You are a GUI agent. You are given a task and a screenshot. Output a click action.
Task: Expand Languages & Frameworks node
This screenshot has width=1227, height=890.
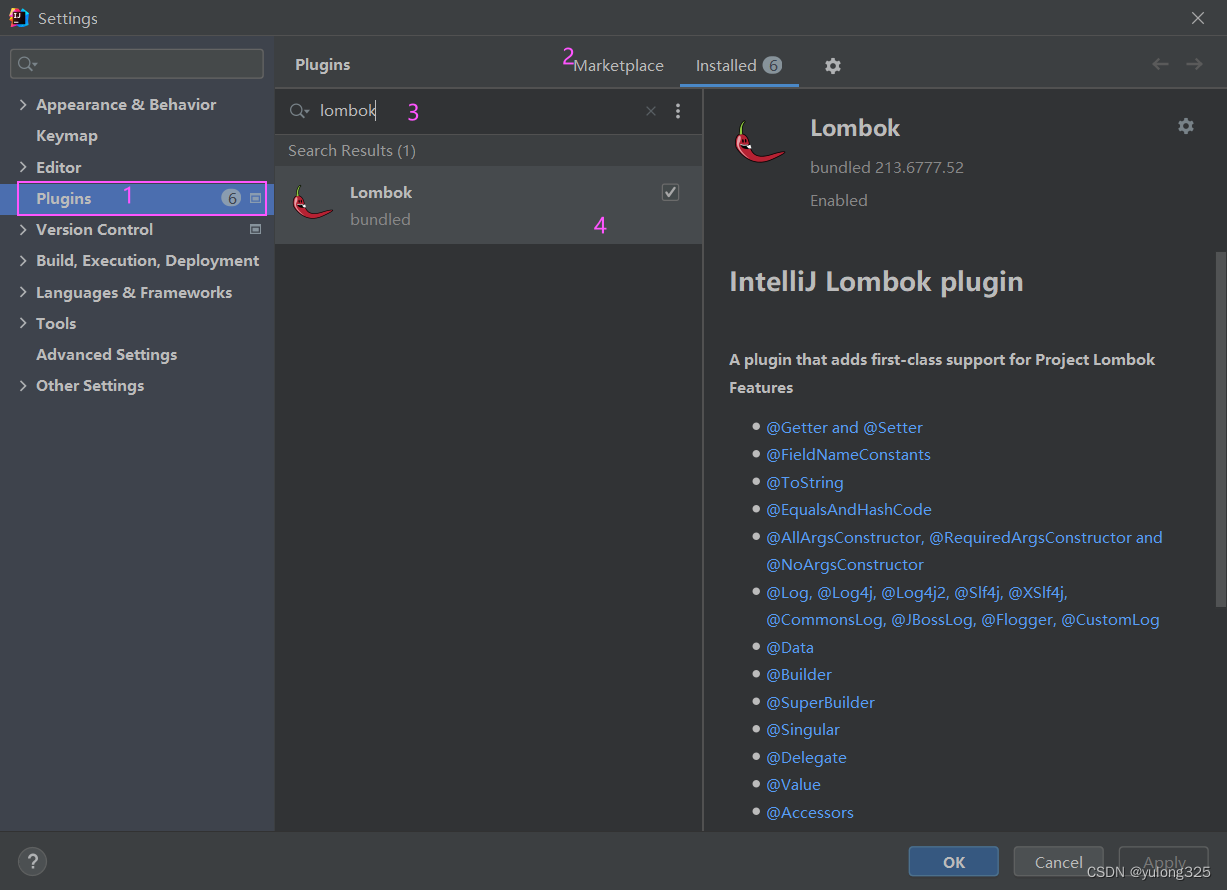pos(23,292)
